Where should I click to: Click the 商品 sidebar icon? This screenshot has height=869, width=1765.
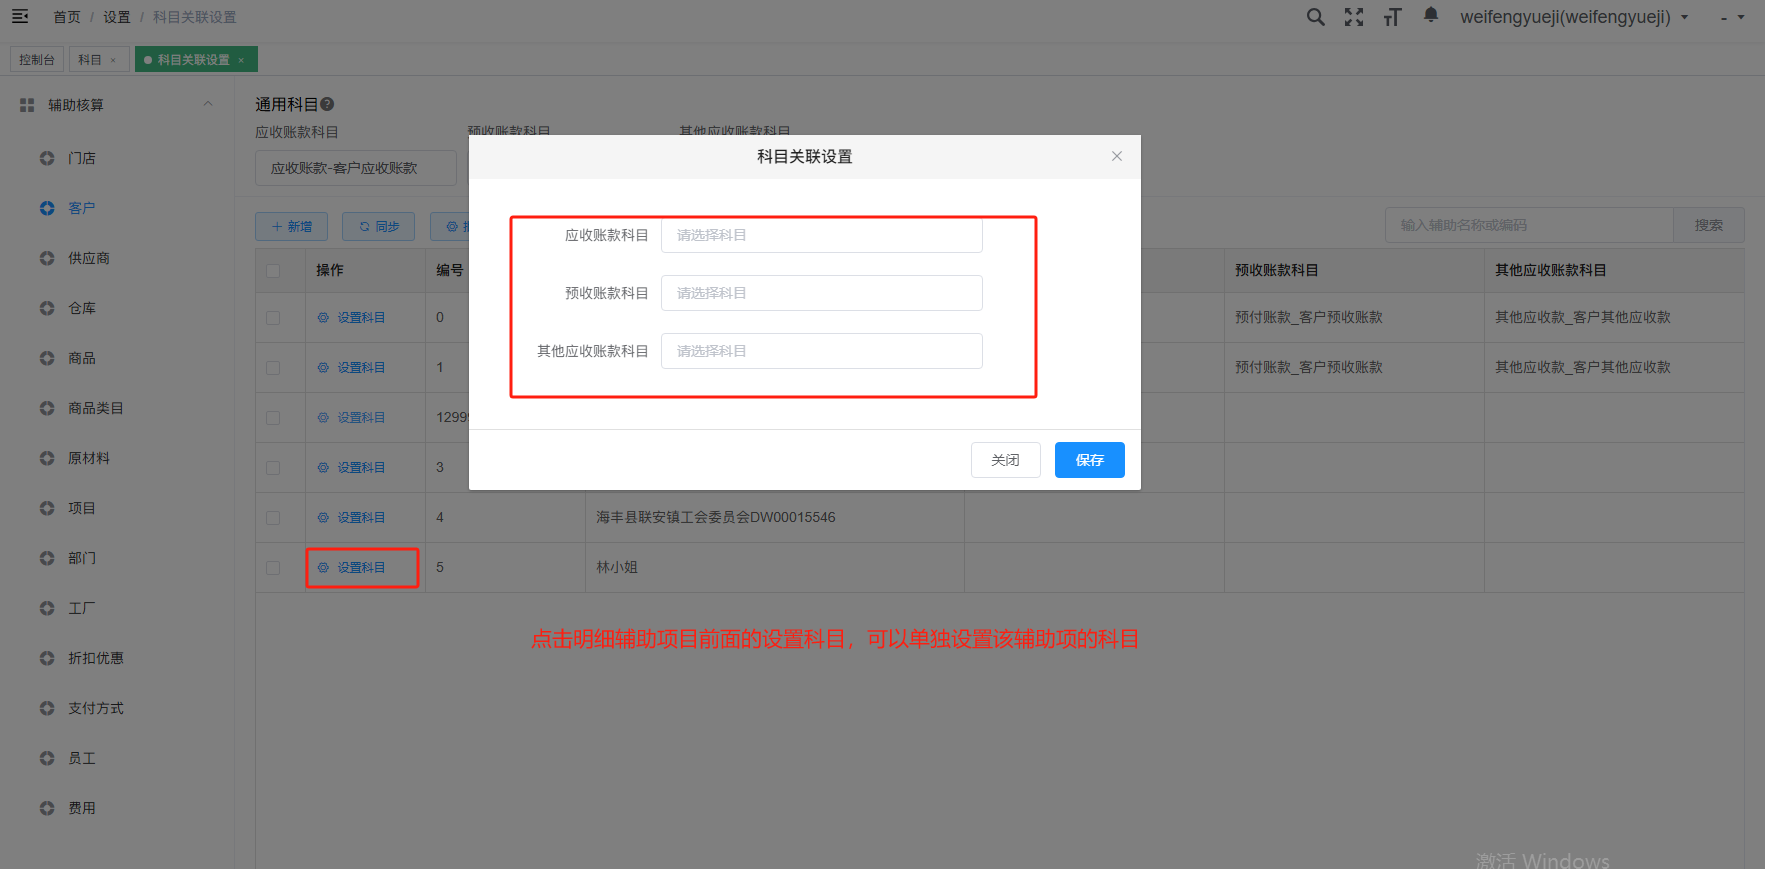click(47, 358)
